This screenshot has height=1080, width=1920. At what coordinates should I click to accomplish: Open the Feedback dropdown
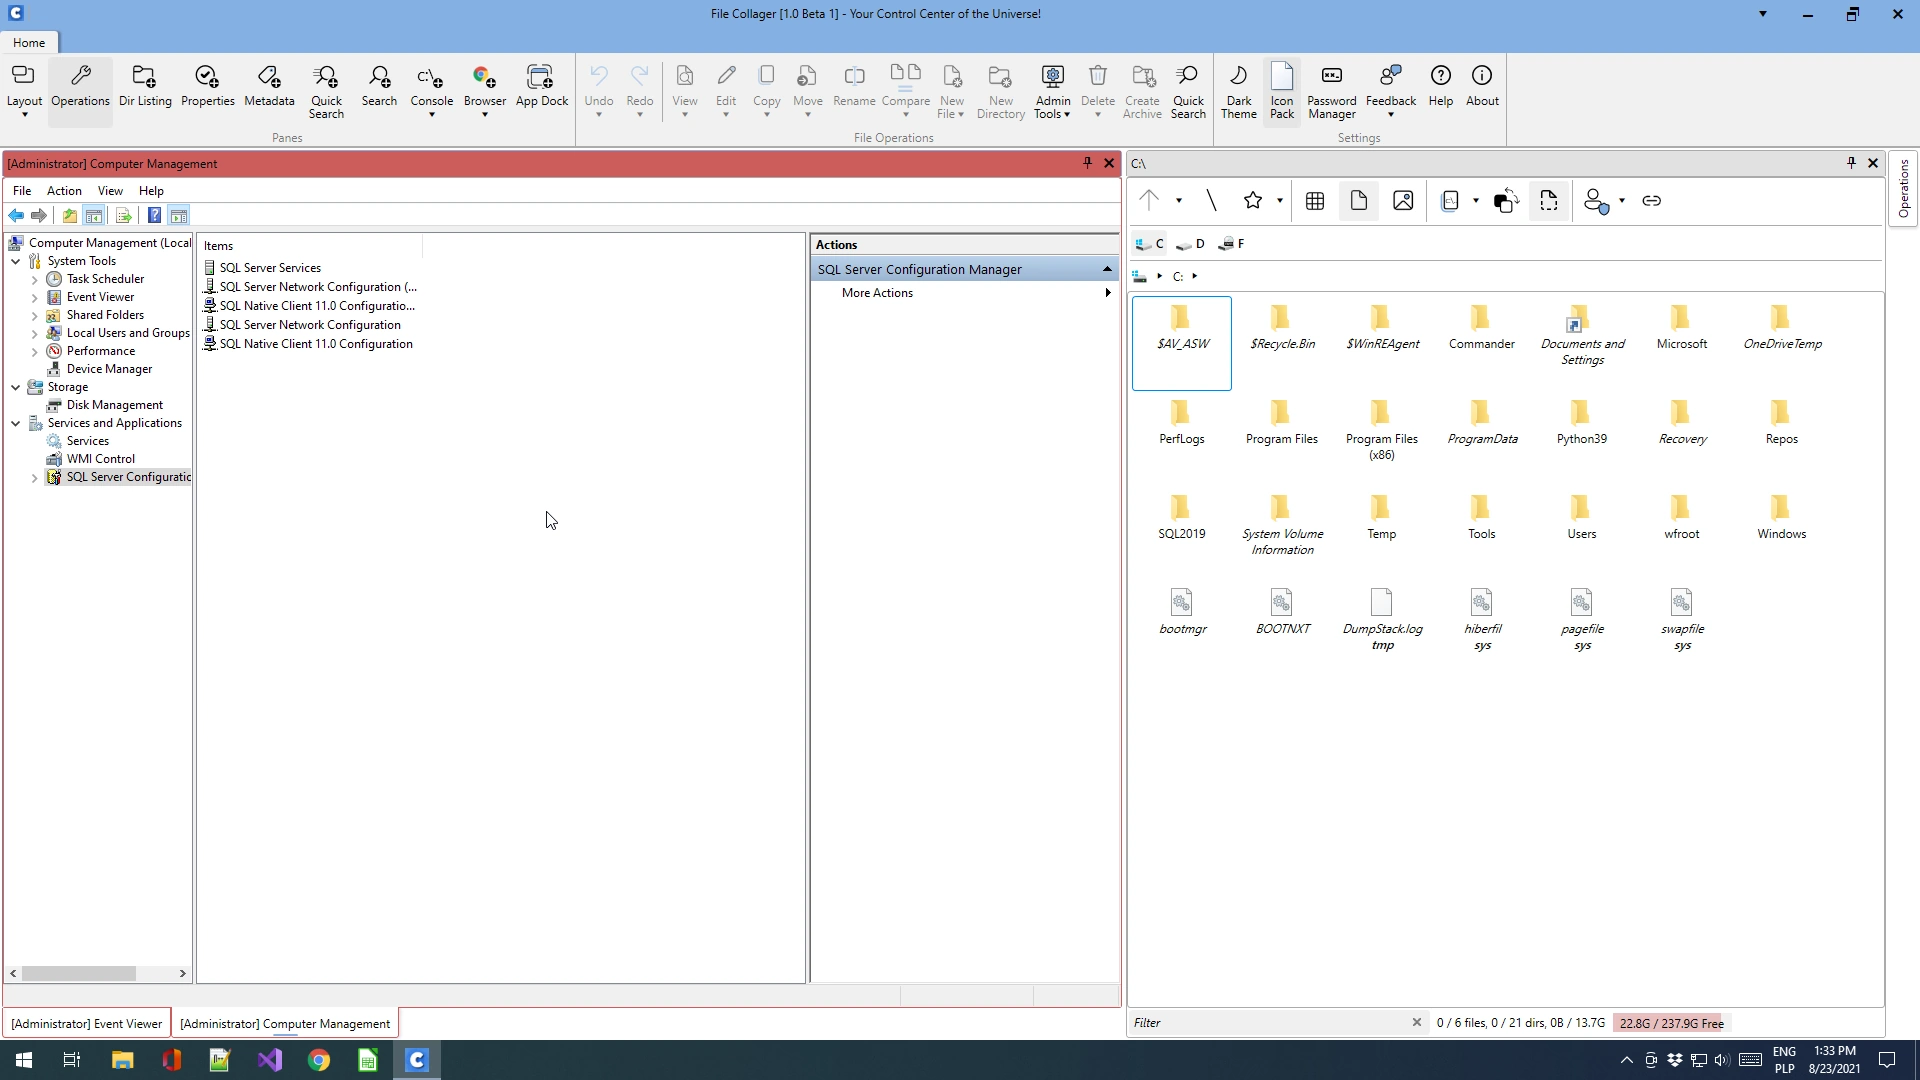click(x=1391, y=90)
